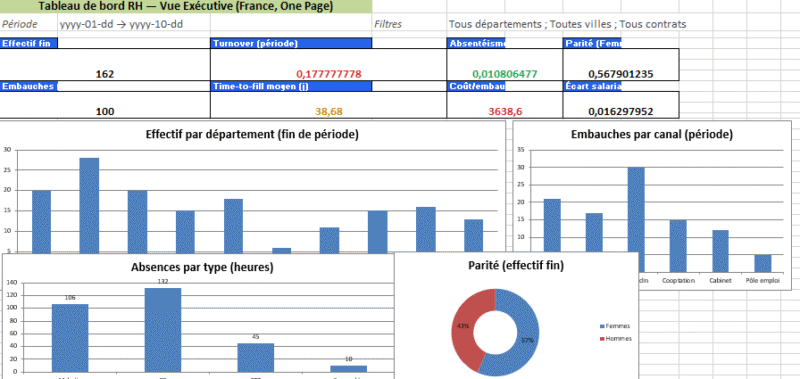This screenshot has height=379, width=800.
Task: Select the 'Femmes' legend entry
Action: point(615,326)
